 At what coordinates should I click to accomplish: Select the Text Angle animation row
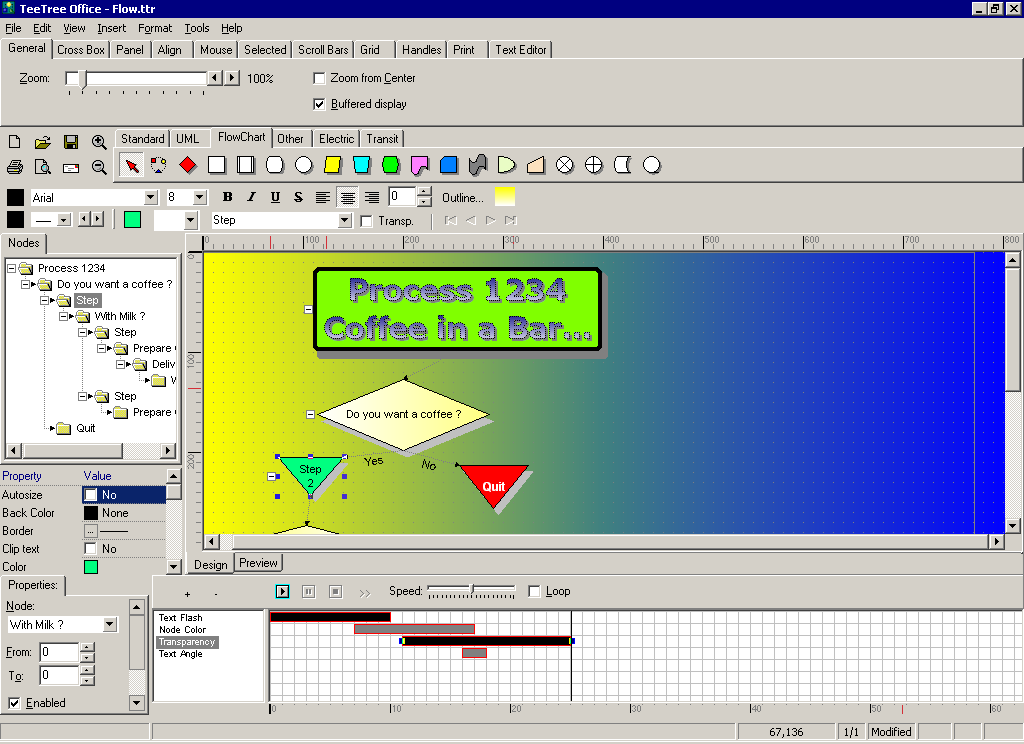click(180, 654)
